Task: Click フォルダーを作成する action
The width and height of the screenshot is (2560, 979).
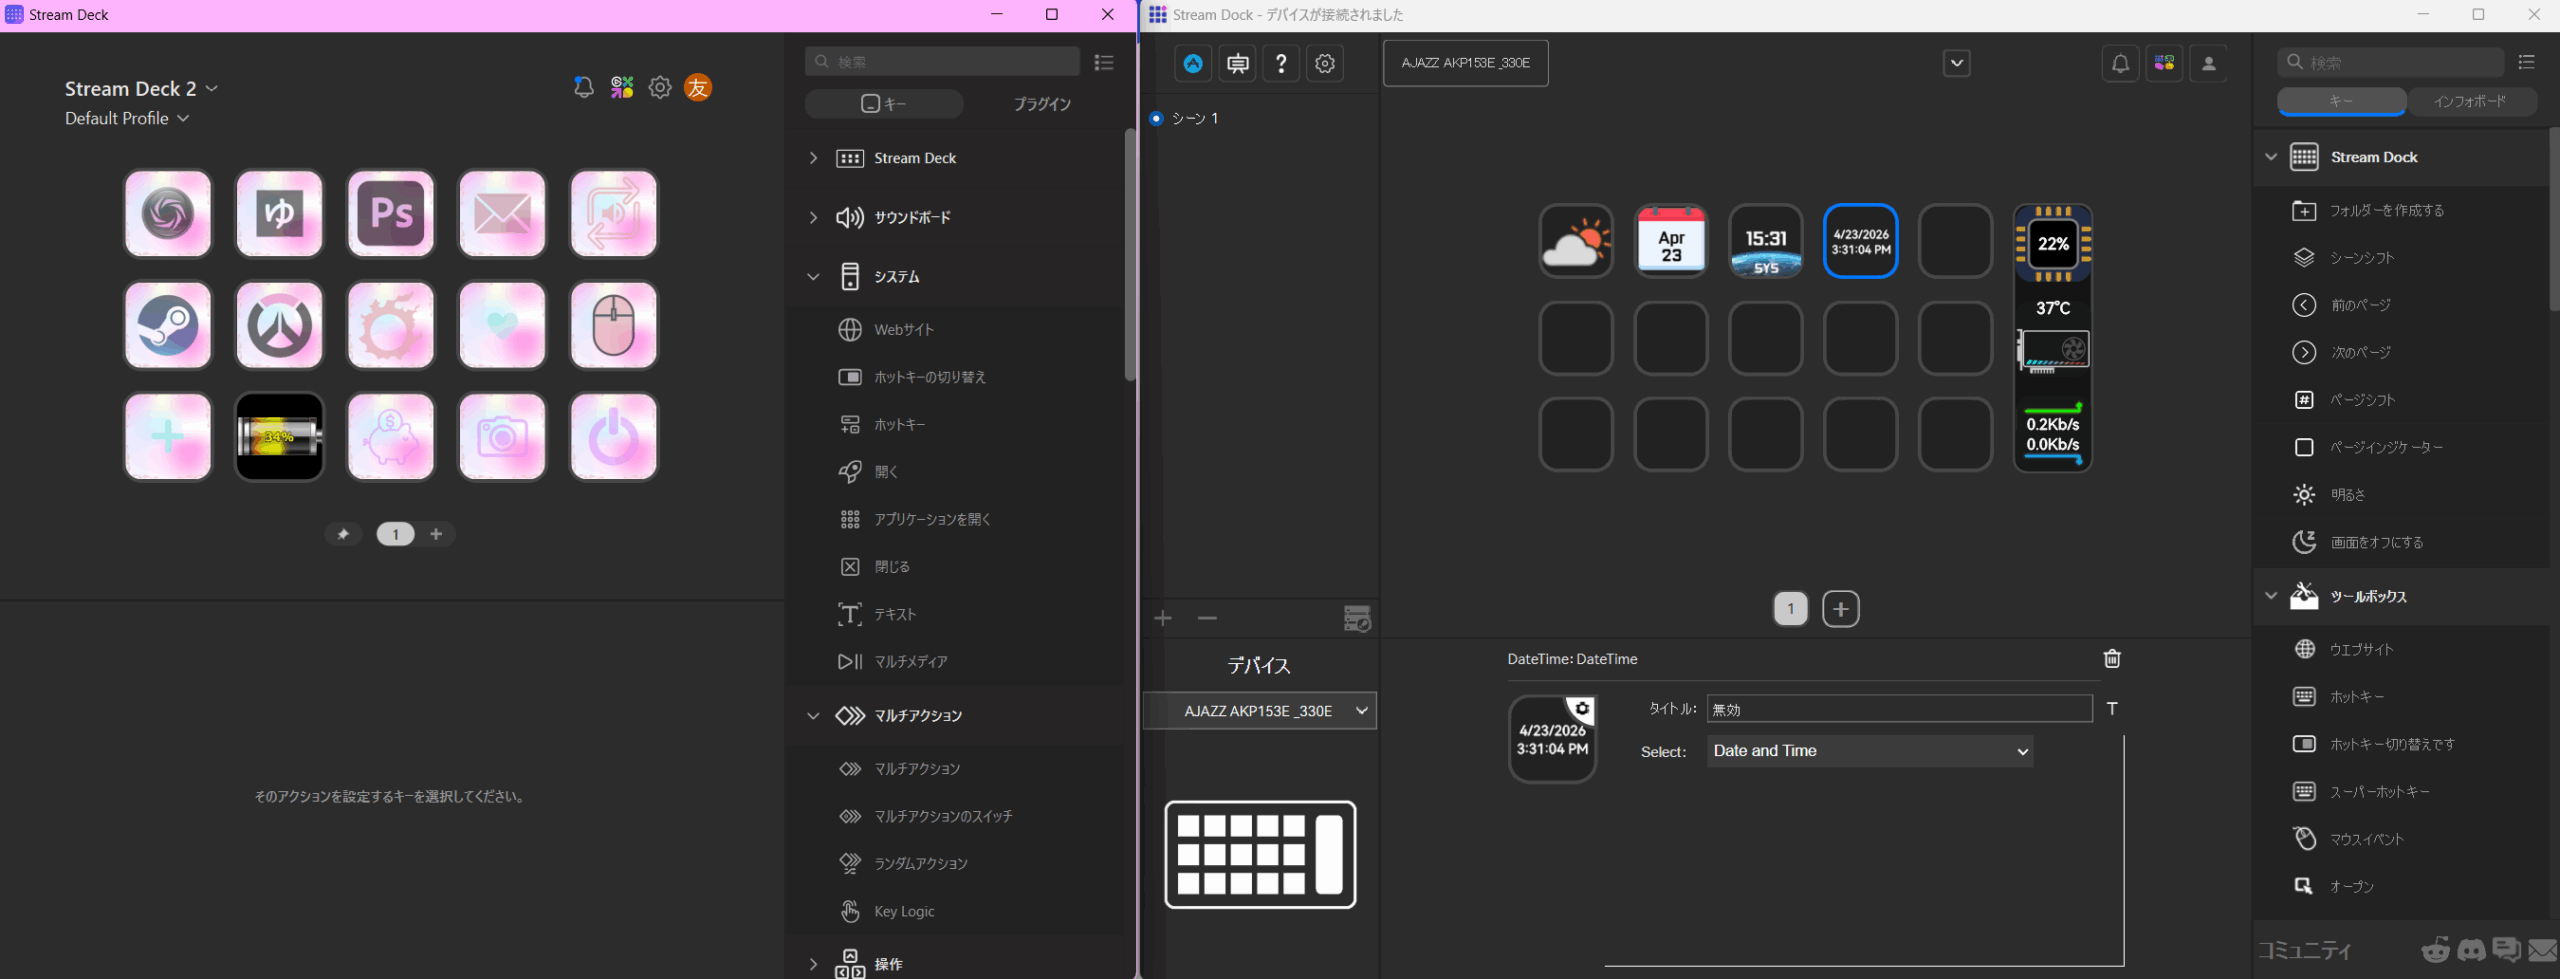Action: click(2386, 210)
